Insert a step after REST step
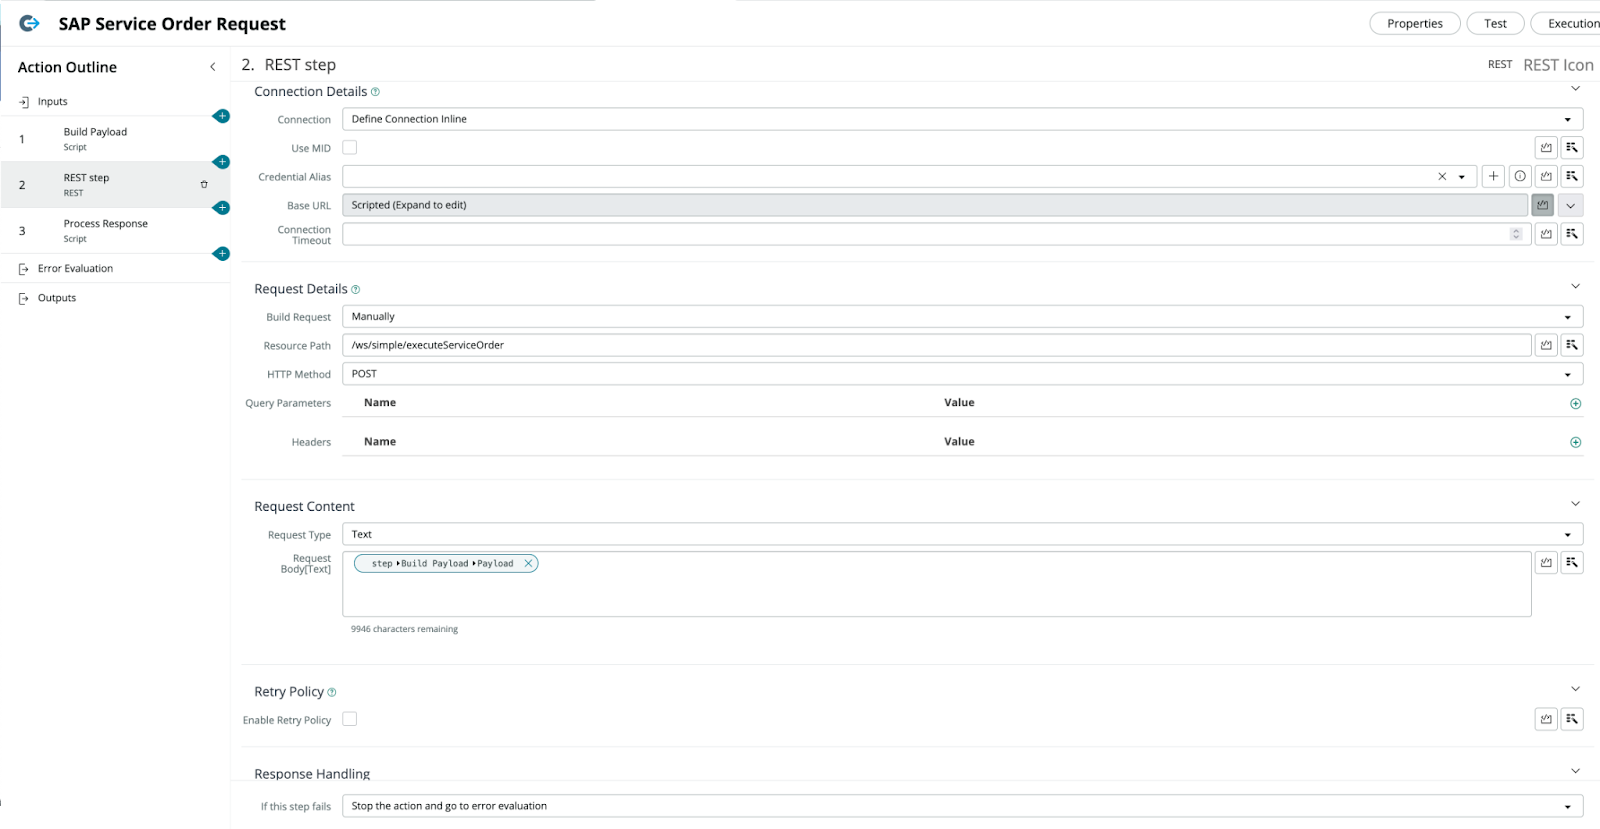The height and width of the screenshot is (829, 1600). pos(222,208)
